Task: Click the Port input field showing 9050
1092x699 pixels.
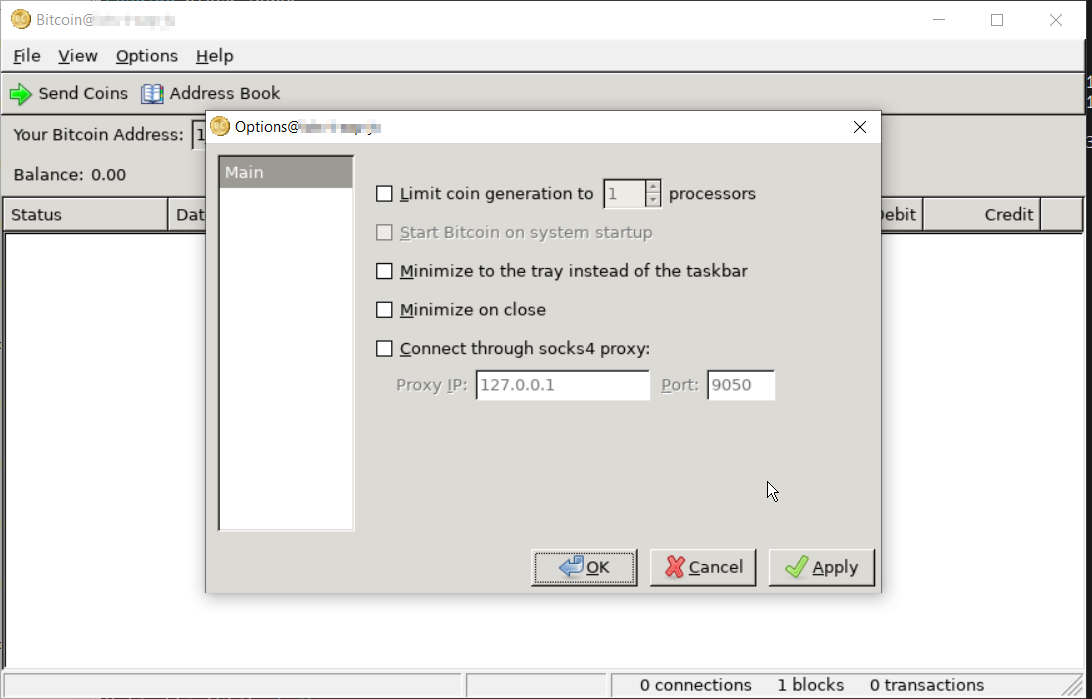Action: click(x=740, y=385)
